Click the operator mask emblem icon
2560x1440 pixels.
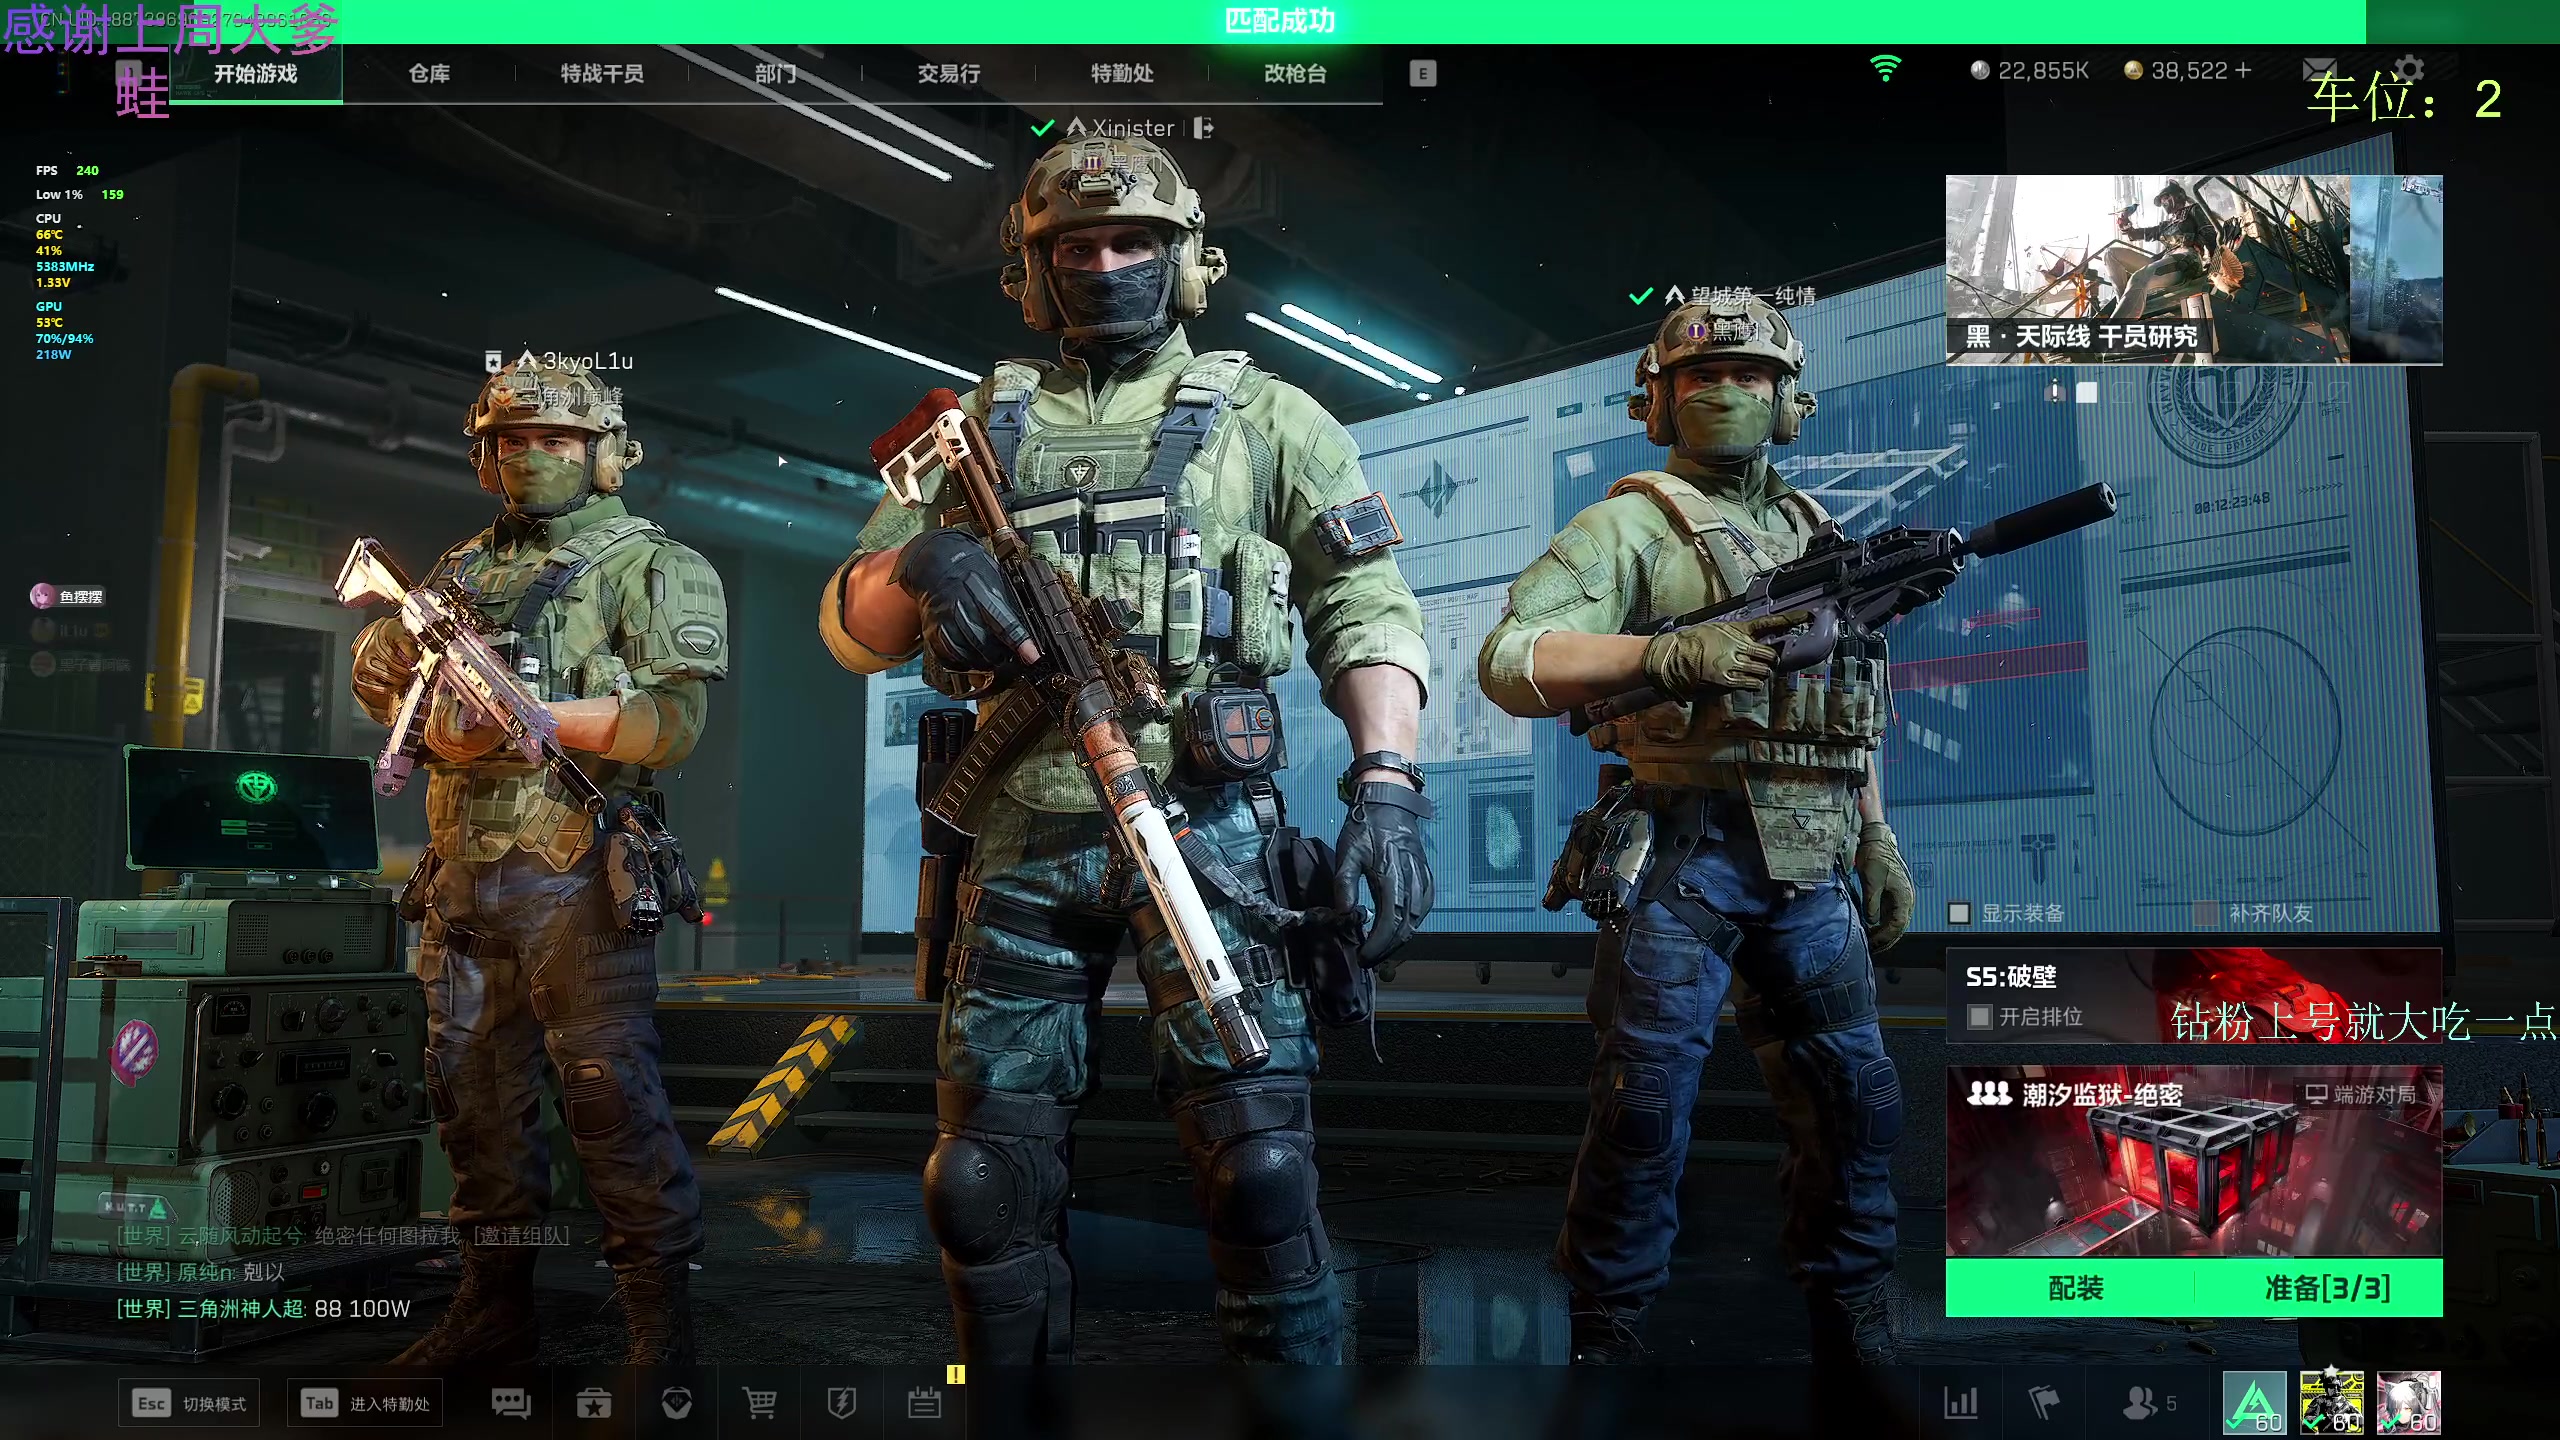(x=677, y=1403)
